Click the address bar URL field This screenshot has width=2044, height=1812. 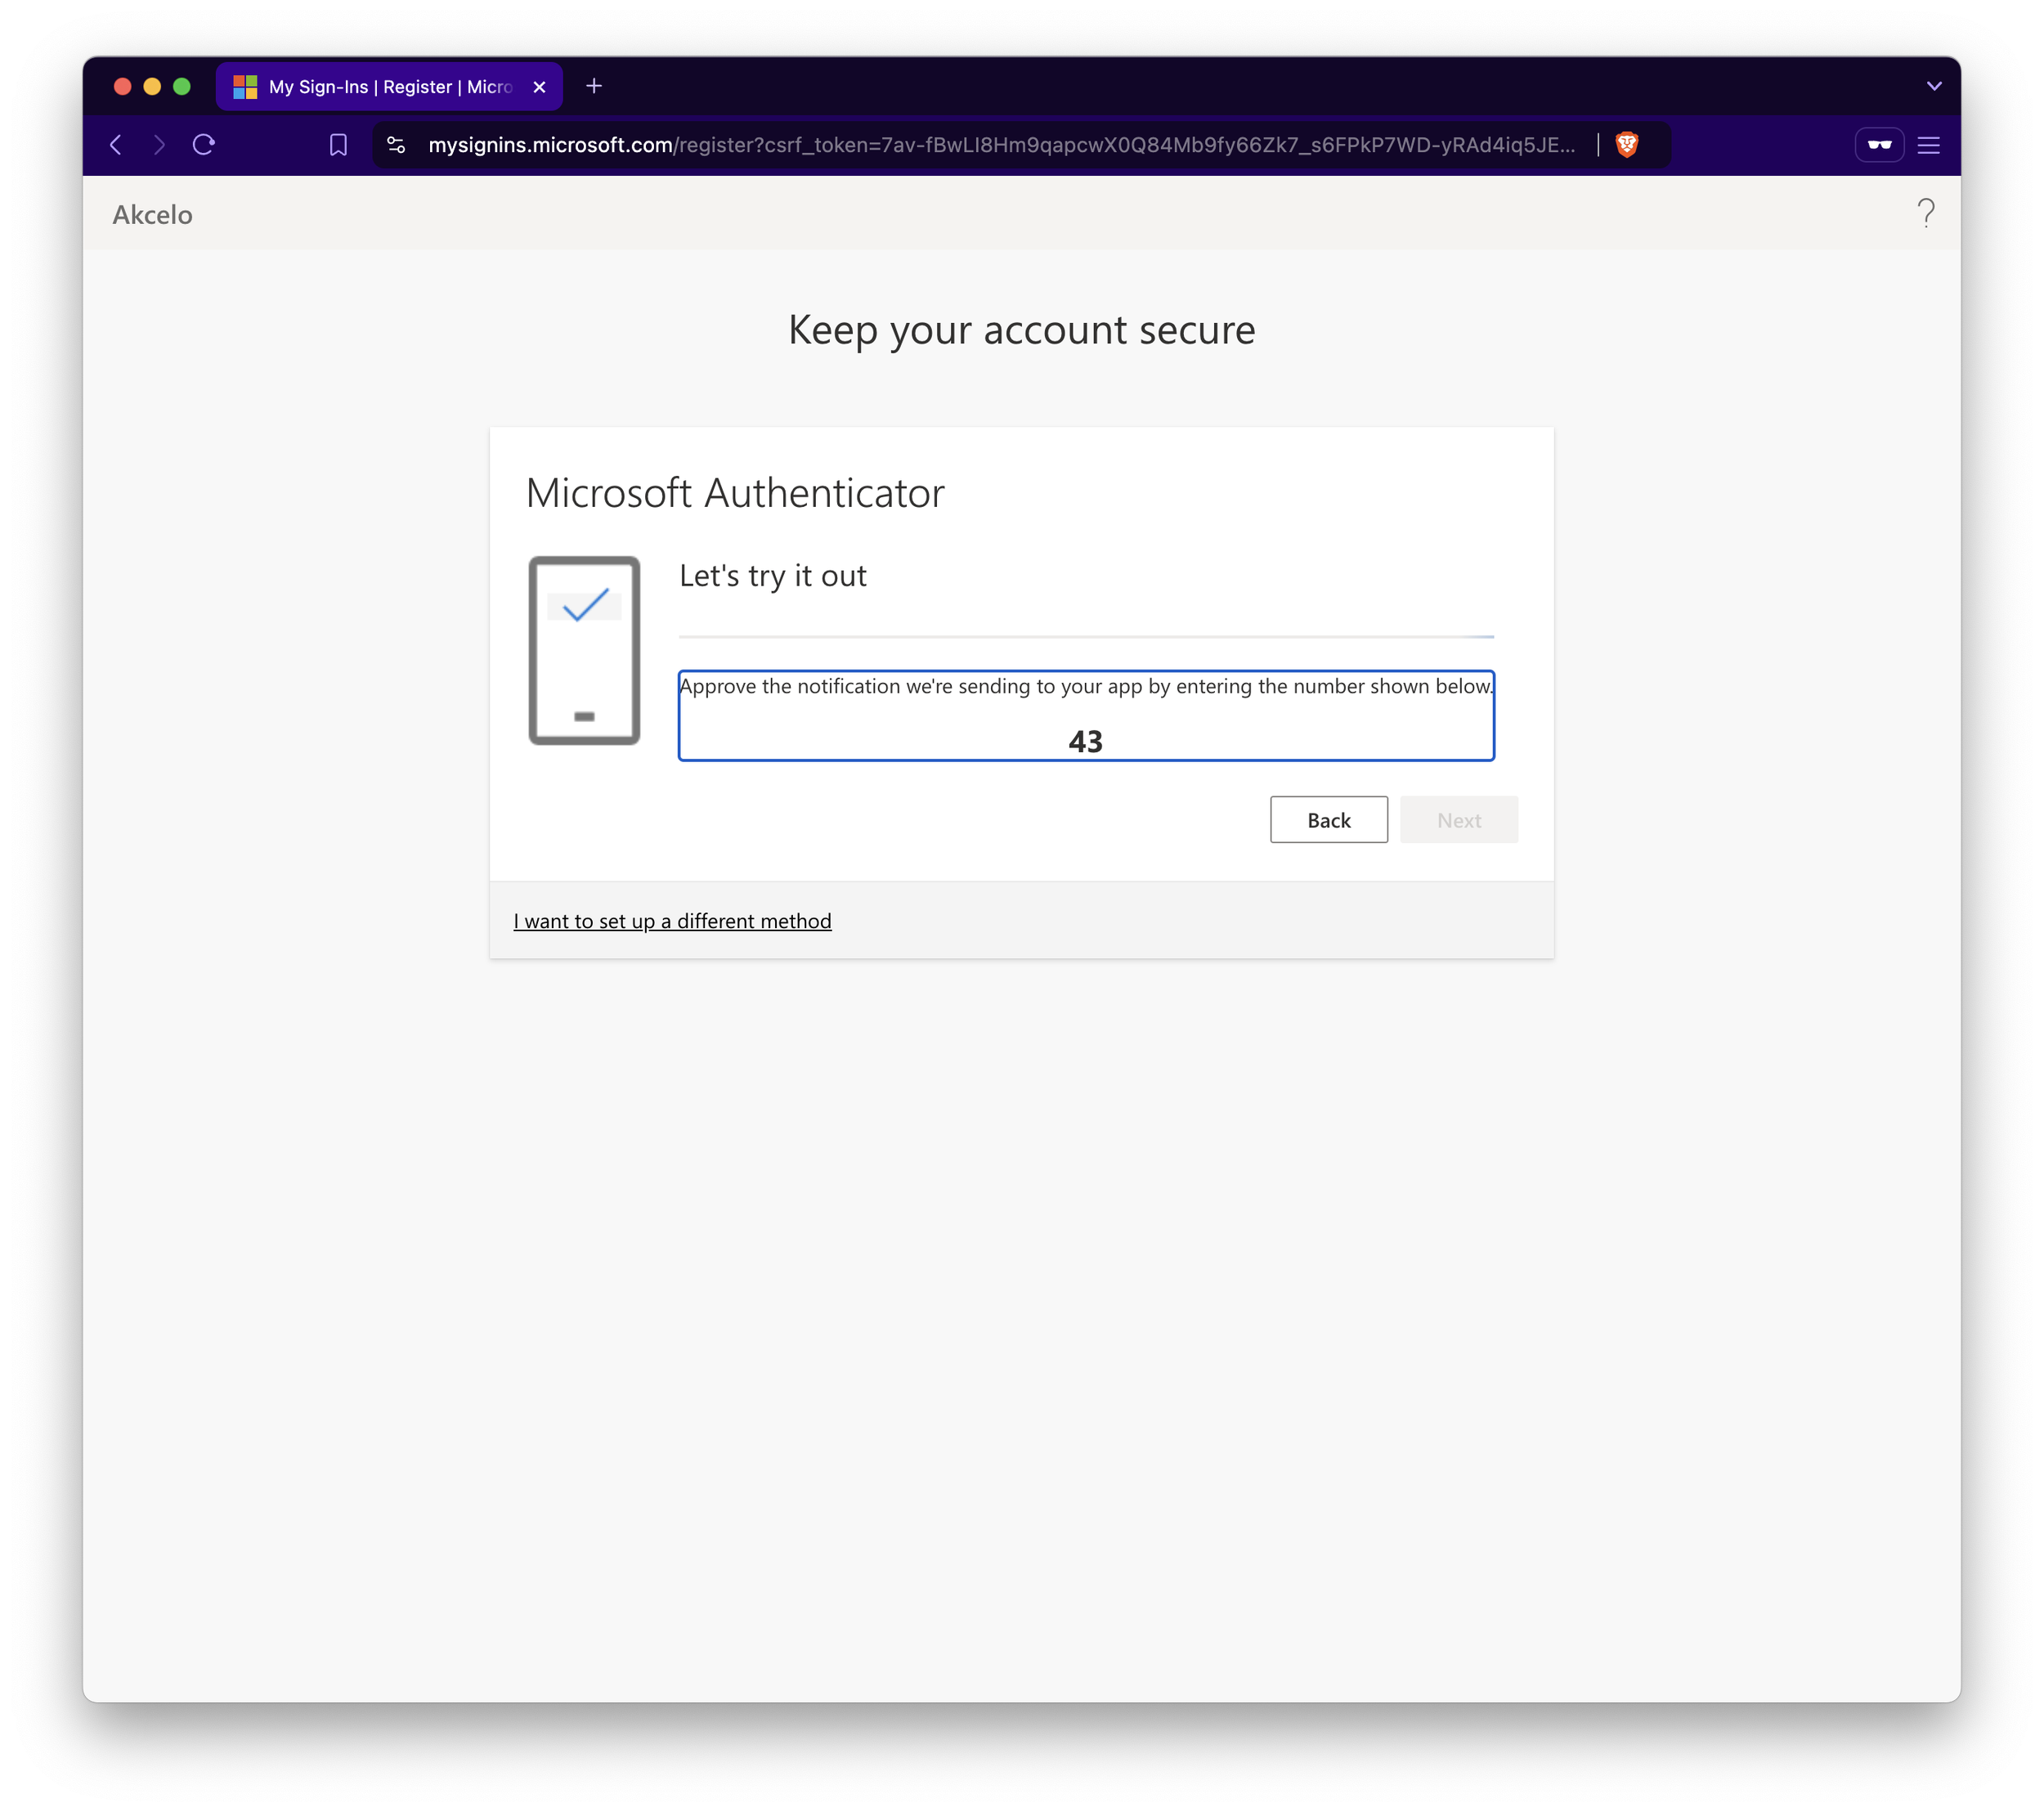coord(1000,145)
